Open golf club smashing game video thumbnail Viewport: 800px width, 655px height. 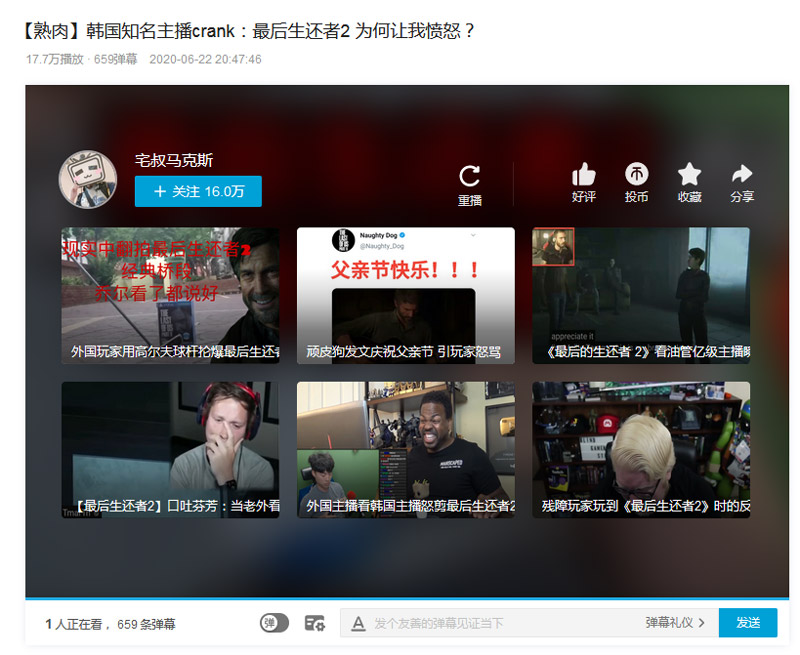click(170, 295)
